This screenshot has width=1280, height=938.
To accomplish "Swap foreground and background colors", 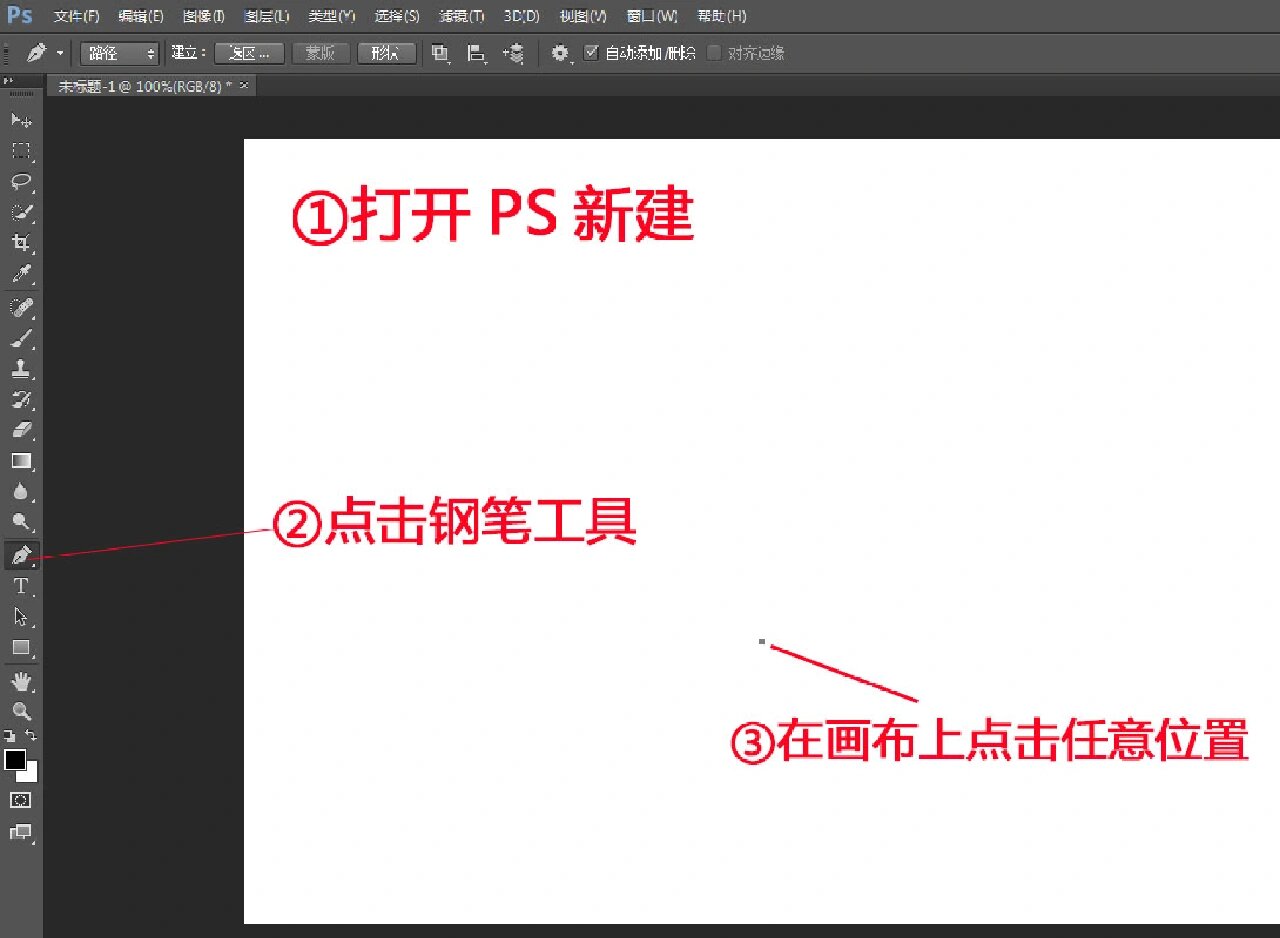I will click(x=32, y=735).
